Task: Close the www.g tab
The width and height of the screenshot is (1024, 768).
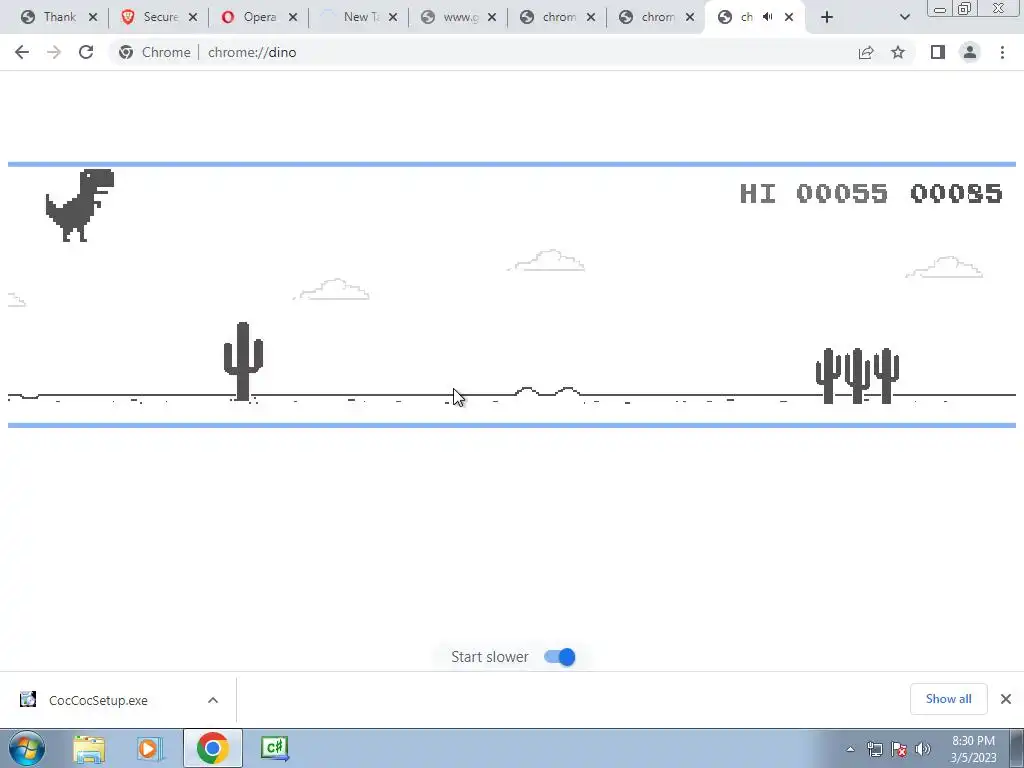Action: [492, 18]
